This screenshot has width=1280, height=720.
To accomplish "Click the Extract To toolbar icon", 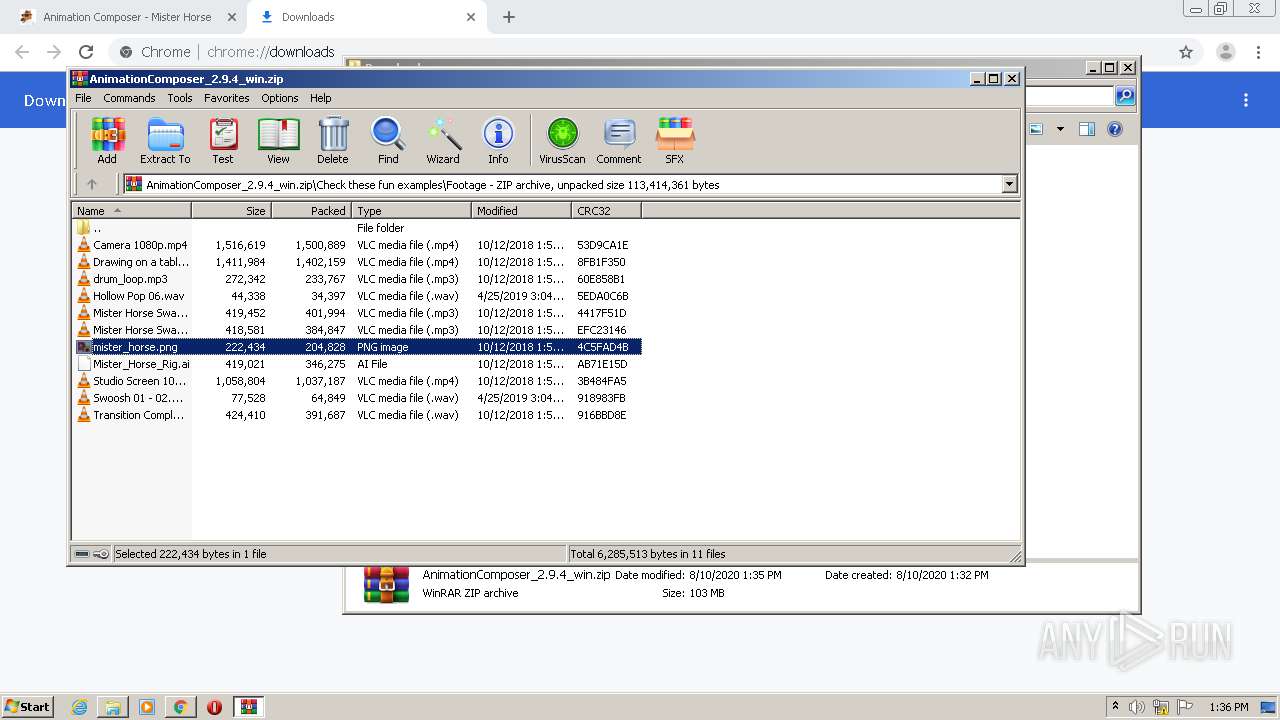I will click(x=165, y=140).
